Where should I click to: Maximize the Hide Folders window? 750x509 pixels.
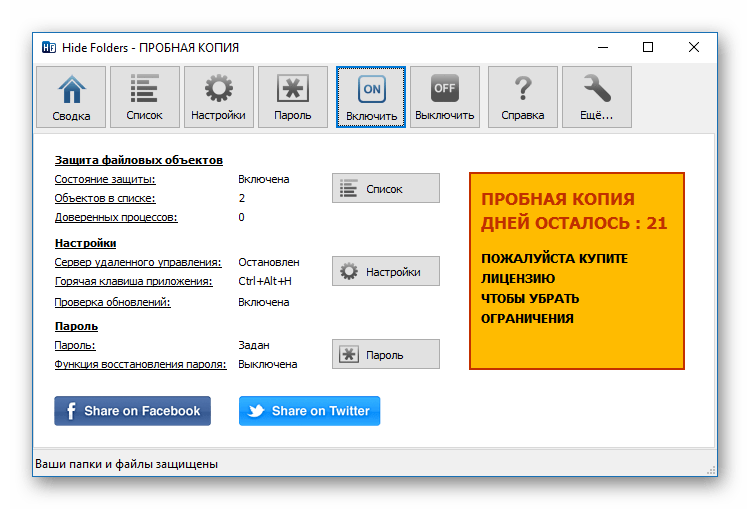tap(648, 47)
